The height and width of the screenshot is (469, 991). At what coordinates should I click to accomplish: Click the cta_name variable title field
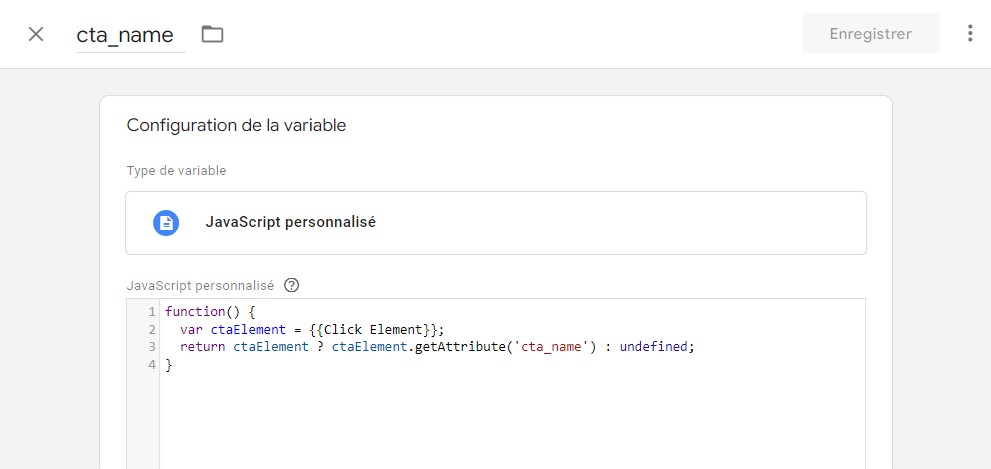[x=125, y=35]
